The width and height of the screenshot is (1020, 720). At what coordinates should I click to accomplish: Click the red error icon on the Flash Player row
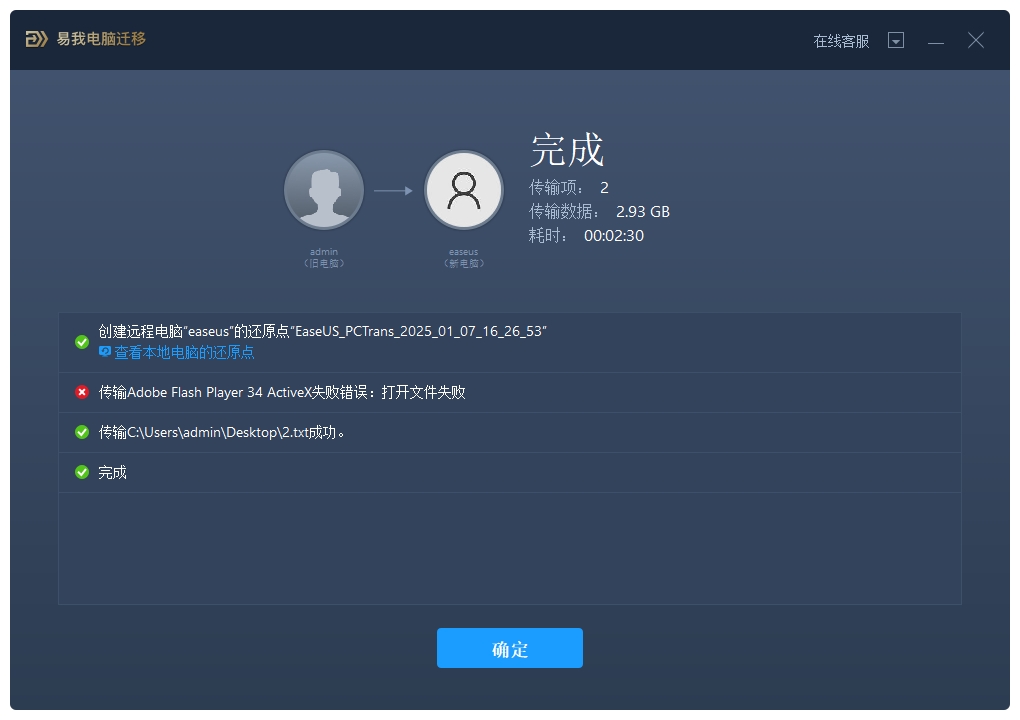coord(81,392)
